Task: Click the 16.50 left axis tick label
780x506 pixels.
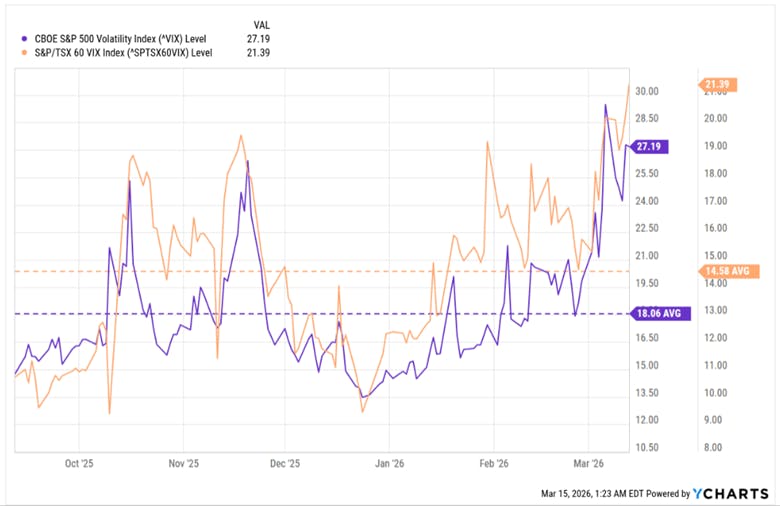Action: [x=647, y=337]
